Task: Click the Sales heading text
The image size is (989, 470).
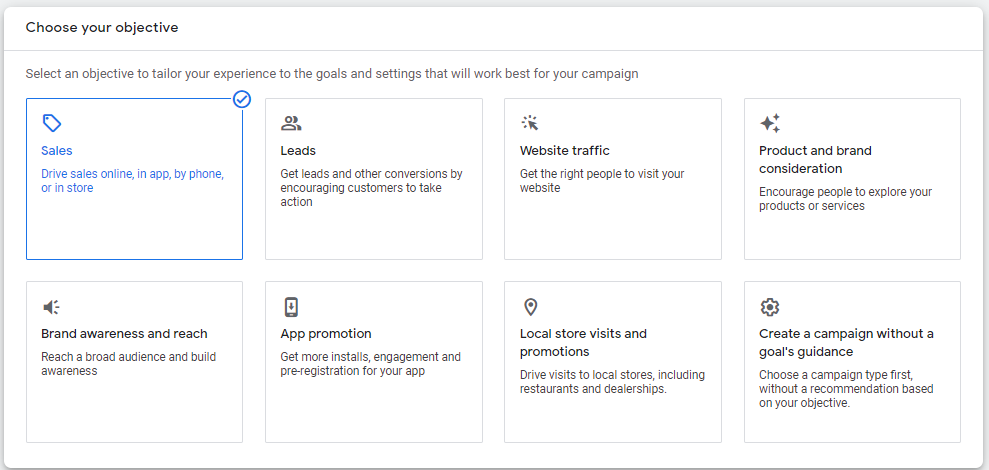Action: 57,151
